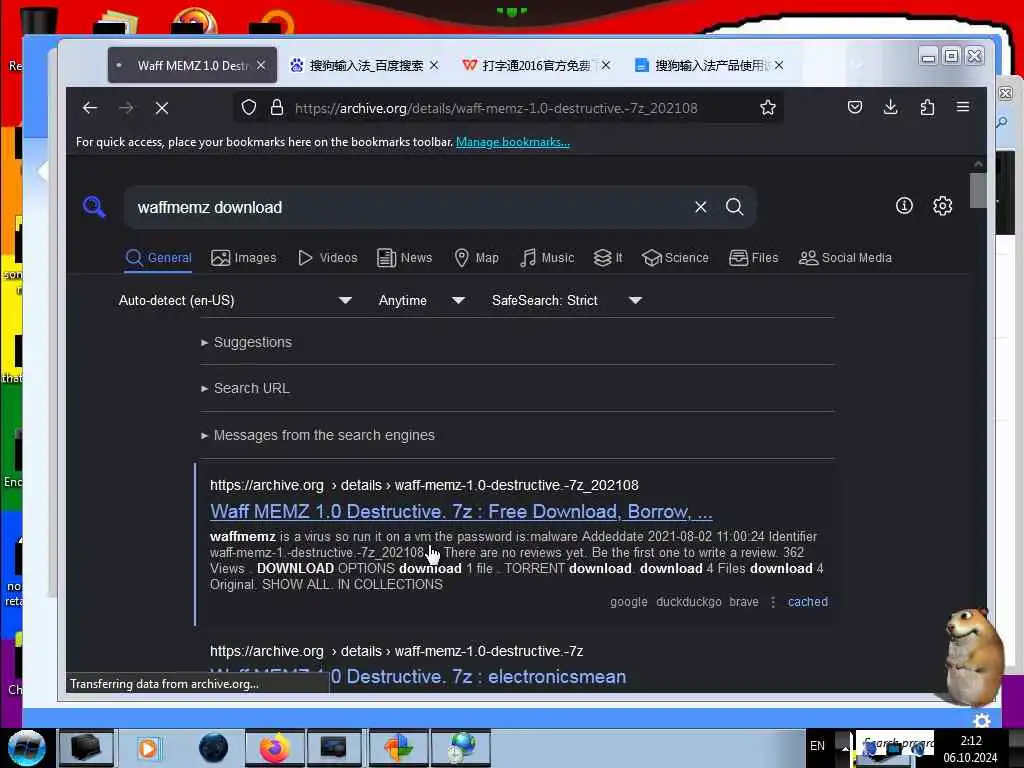This screenshot has width=1024, height=768.
Task: Open the SafeSearch: Strict dropdown
Action: (567, 300)
